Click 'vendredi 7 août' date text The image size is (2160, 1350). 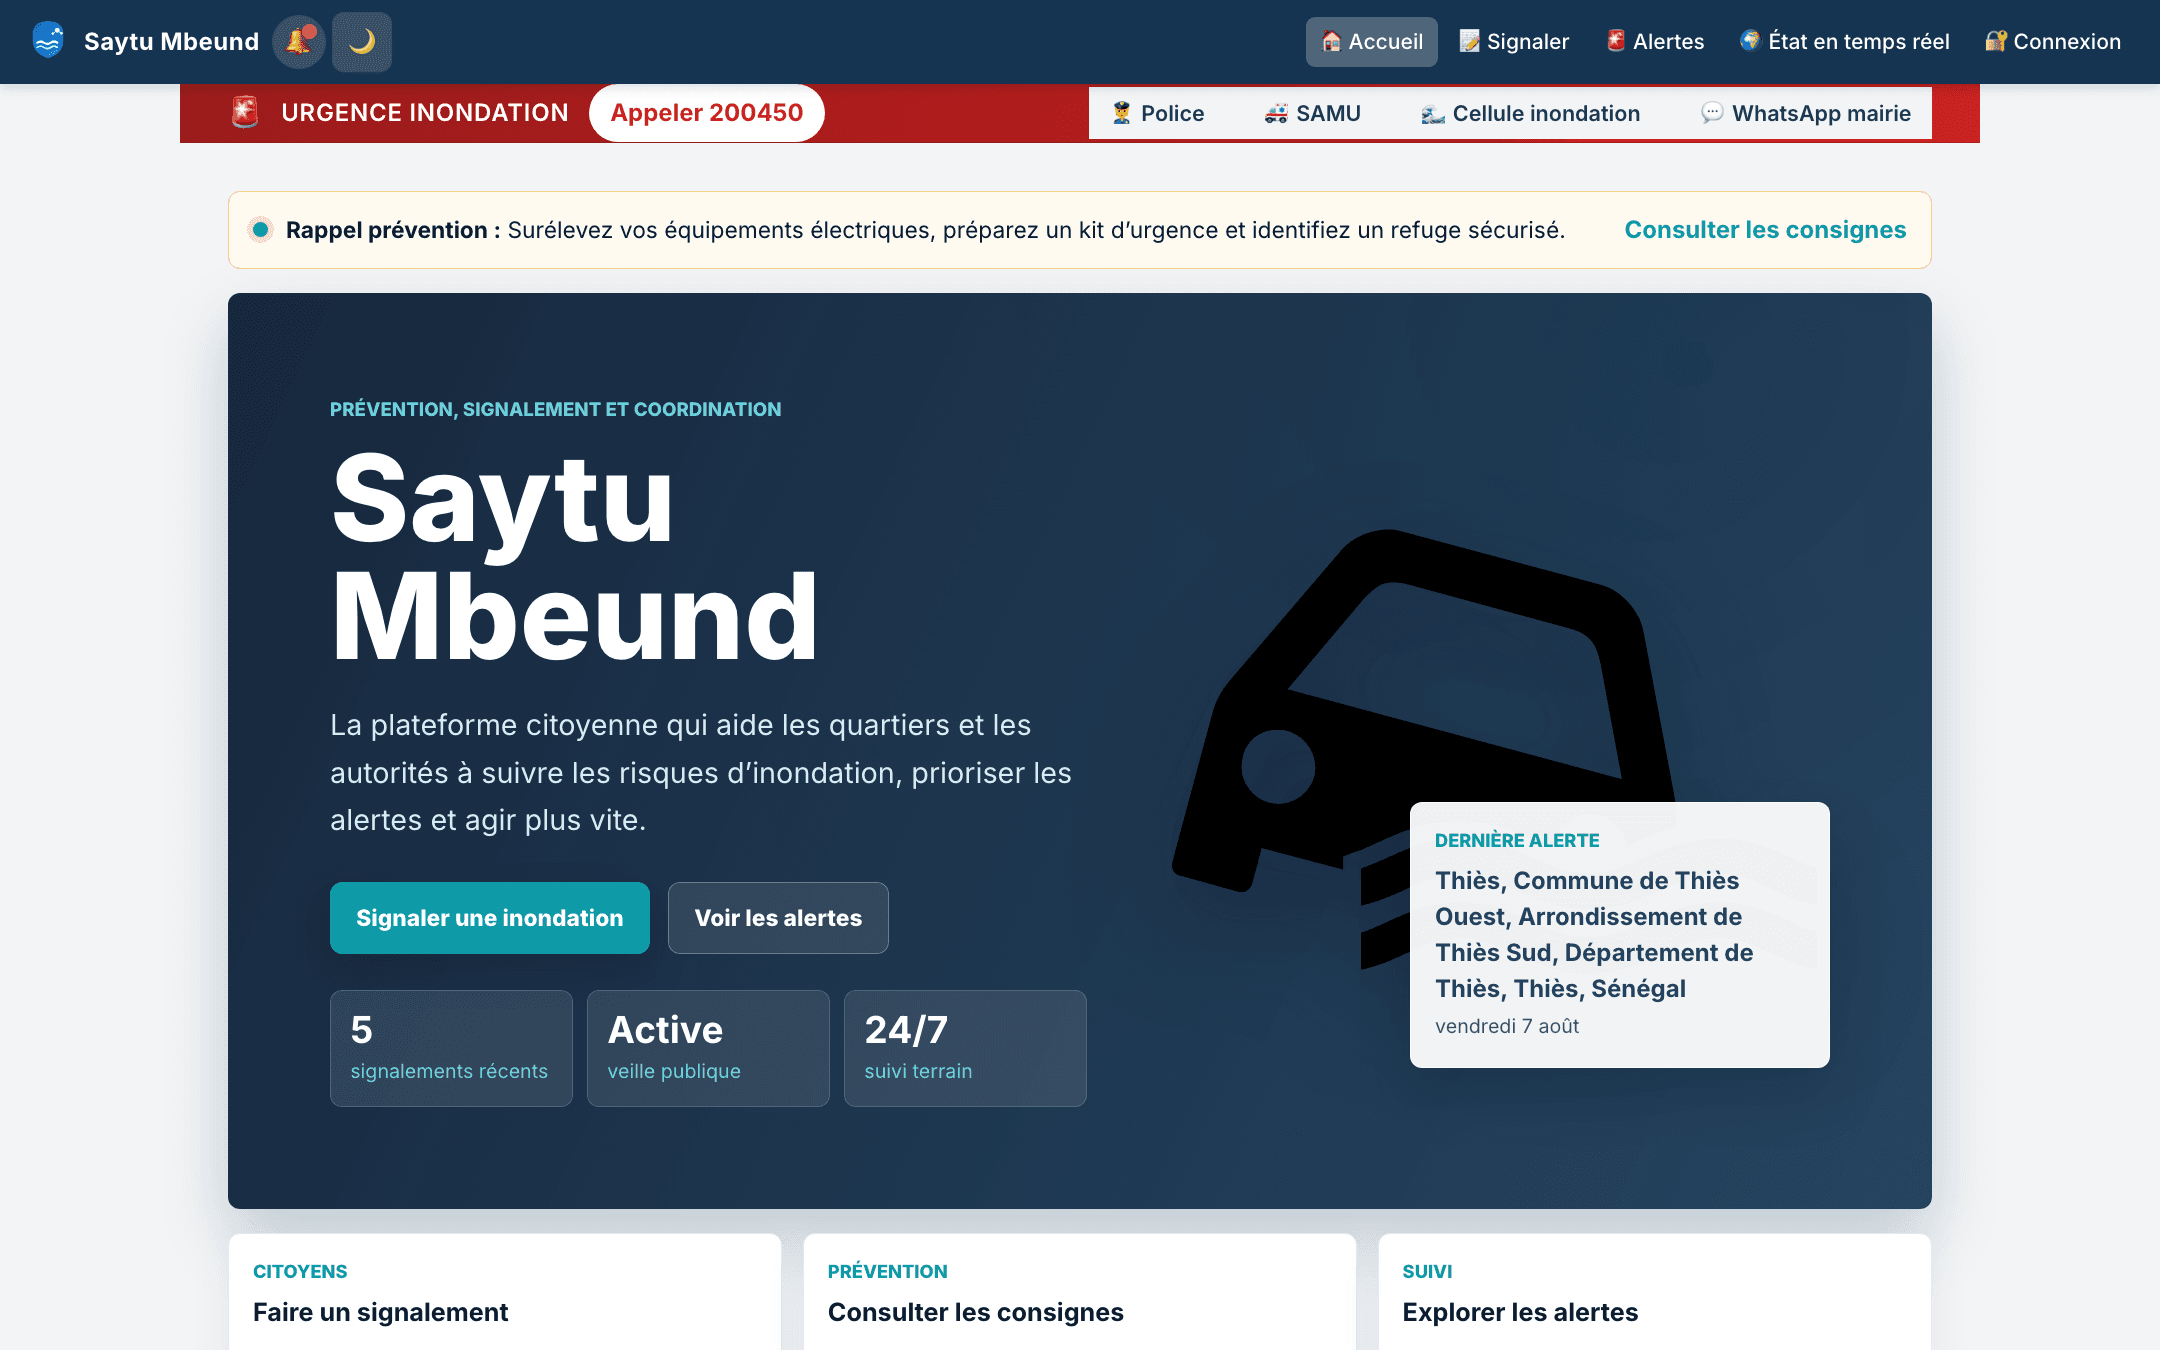tap(1507, 1026)
